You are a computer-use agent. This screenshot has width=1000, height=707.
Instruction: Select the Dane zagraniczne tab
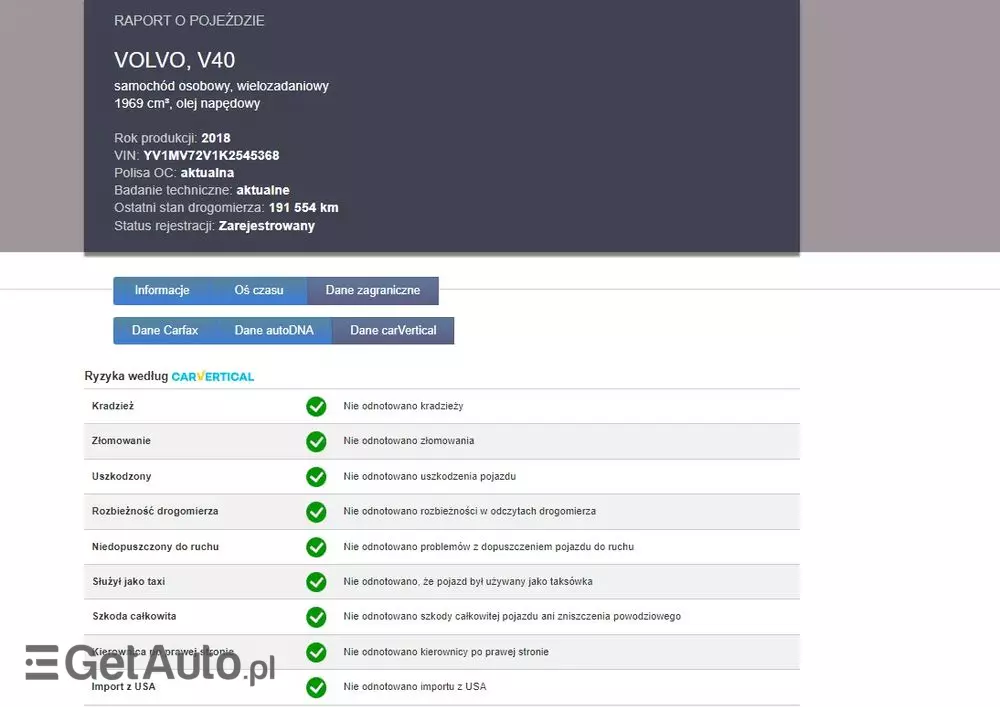point(372,290)
